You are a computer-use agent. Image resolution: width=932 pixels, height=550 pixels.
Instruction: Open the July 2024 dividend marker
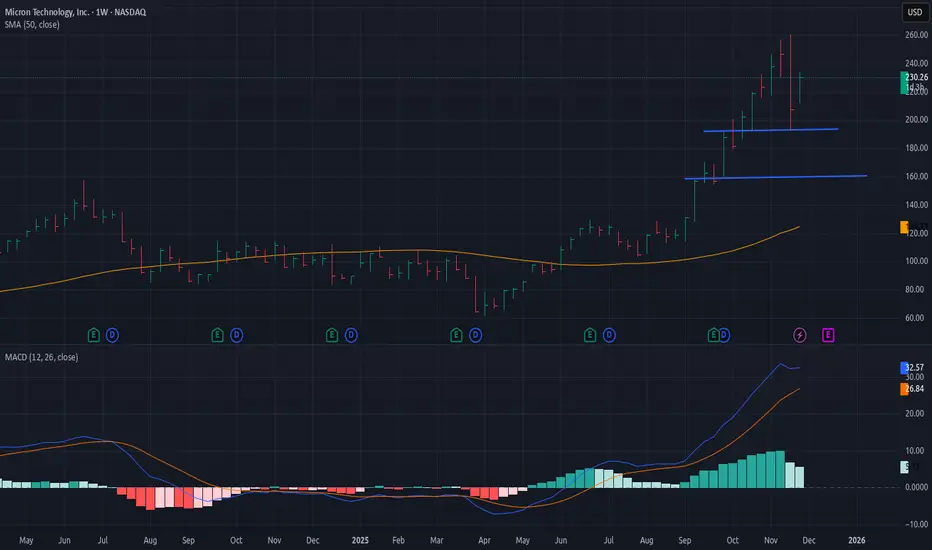(112, 335)
